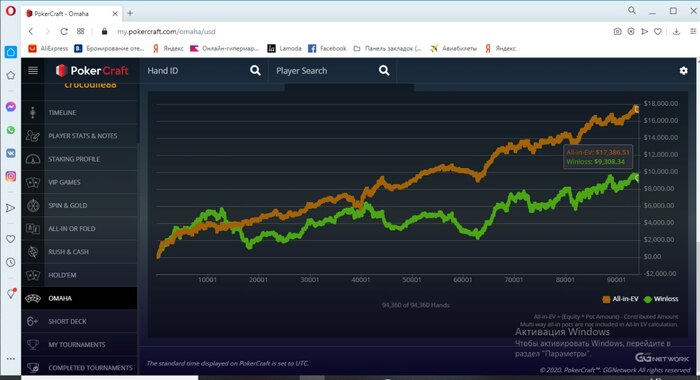Select the PokerCraft - Omaha tab
Screen dimensions: 700x380
point(71,14)
